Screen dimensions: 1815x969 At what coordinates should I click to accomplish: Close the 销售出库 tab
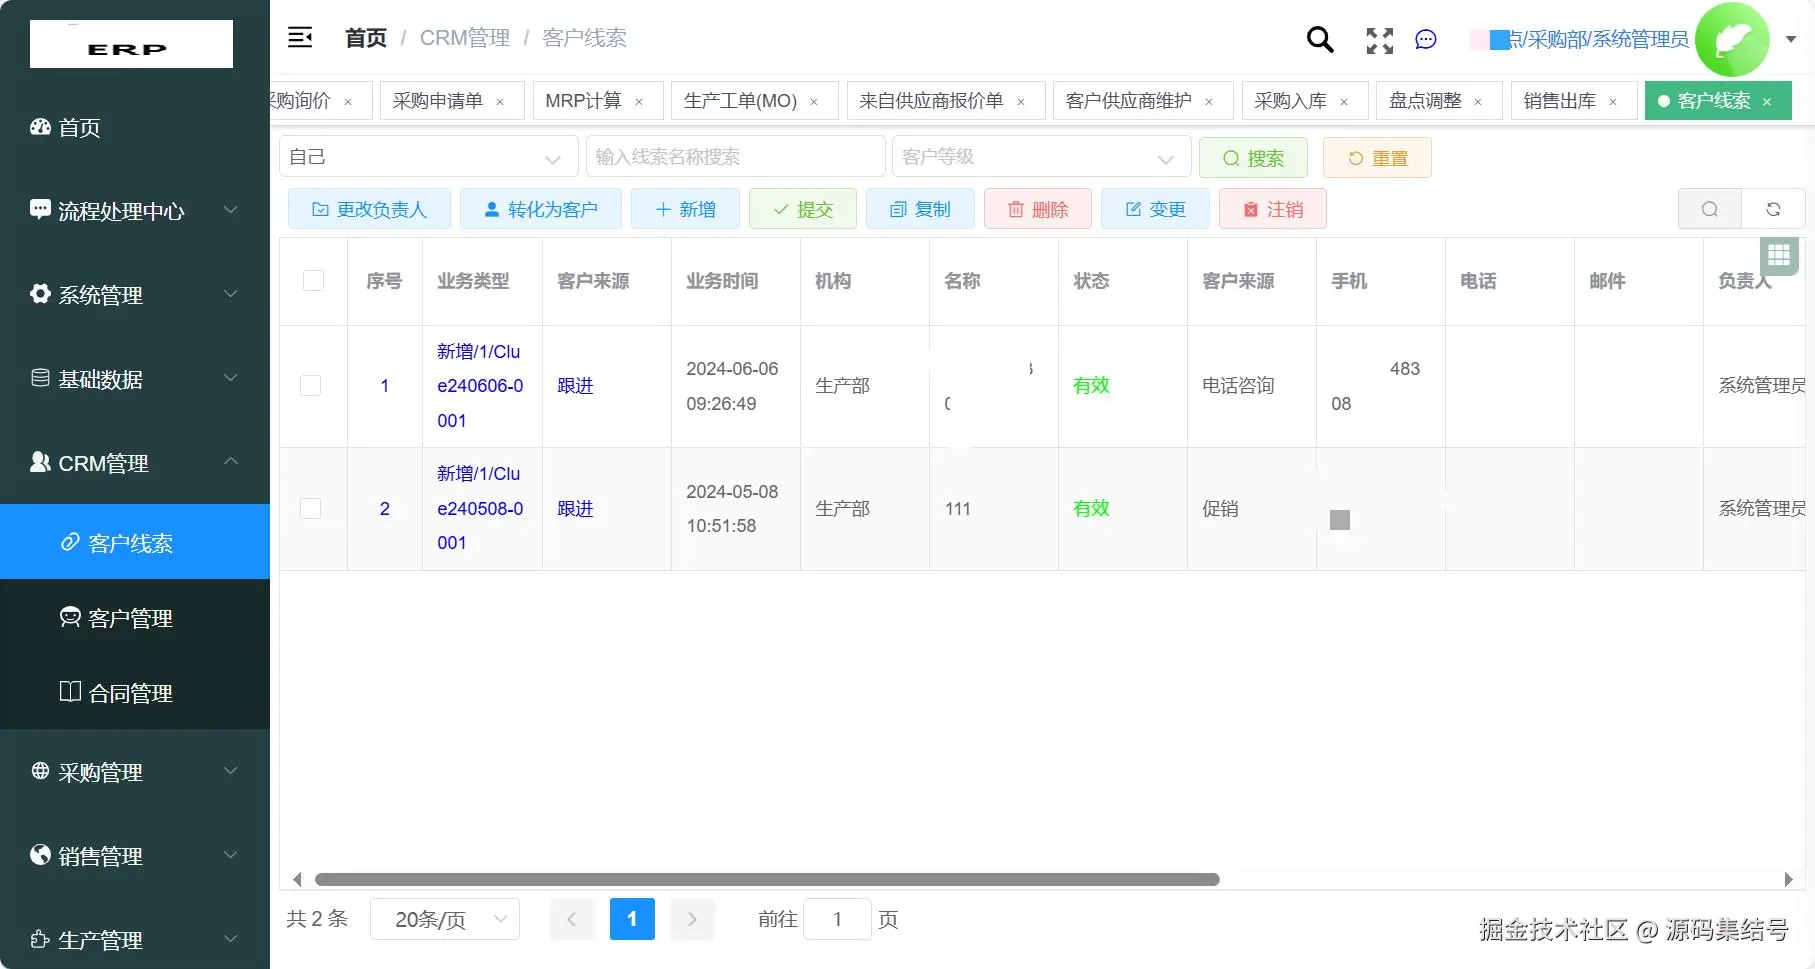1613,102
